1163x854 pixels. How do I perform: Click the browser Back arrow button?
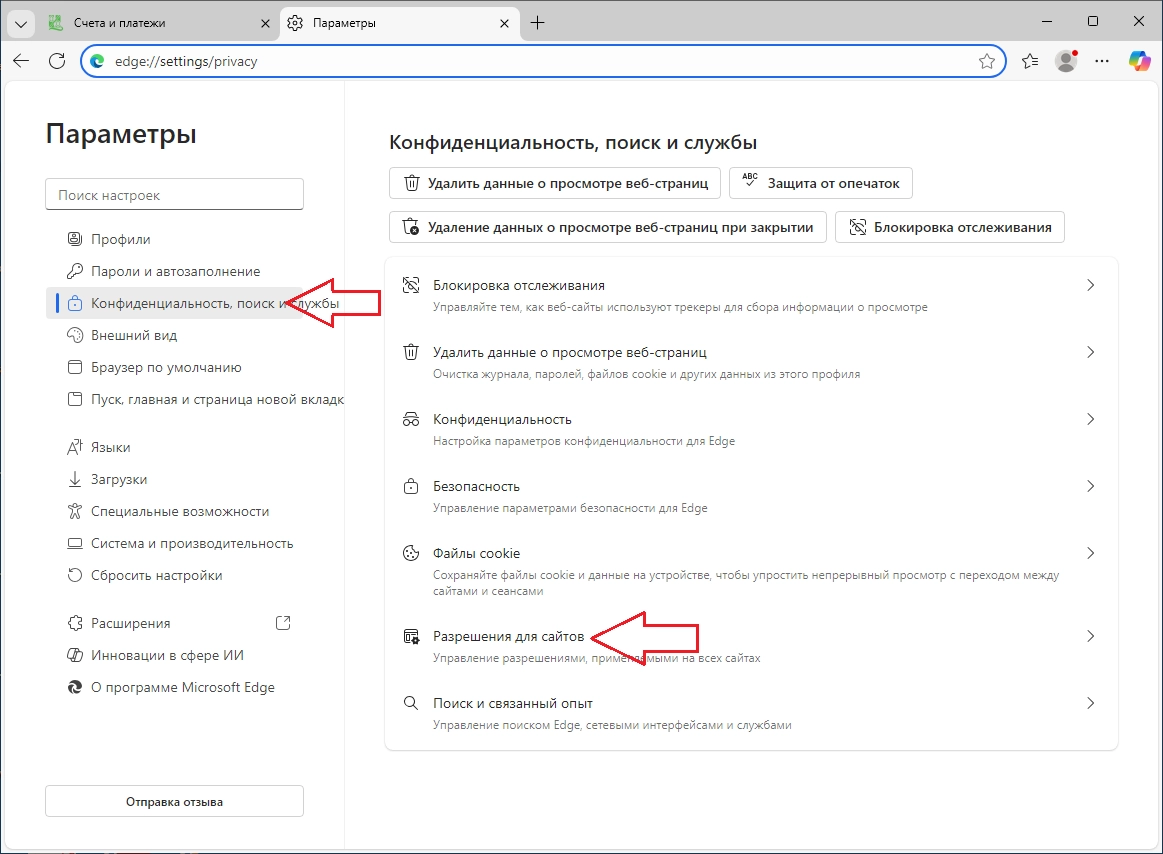pyautogui.click(x=21, y=61)
